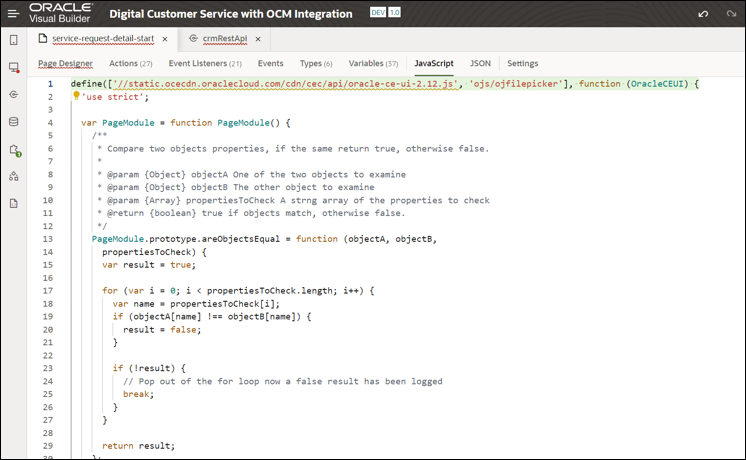Click 'var result = true;' line

pyautogui.click(x=149, y=265)
